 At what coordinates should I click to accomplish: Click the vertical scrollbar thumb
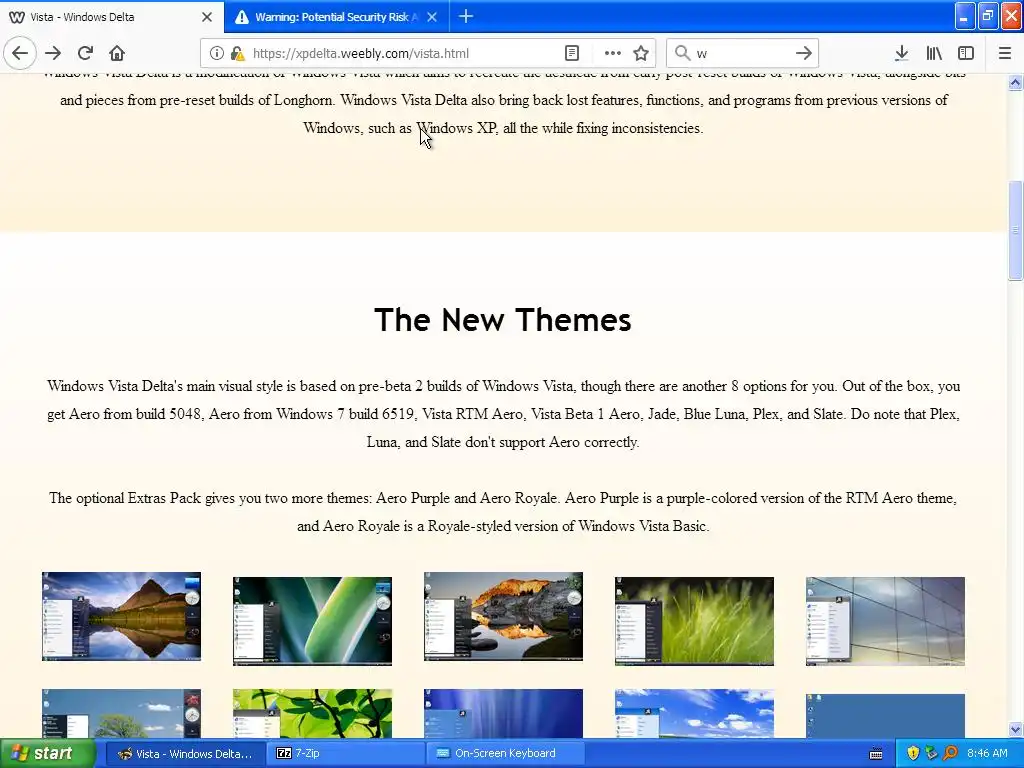(x=1016, y=230)
